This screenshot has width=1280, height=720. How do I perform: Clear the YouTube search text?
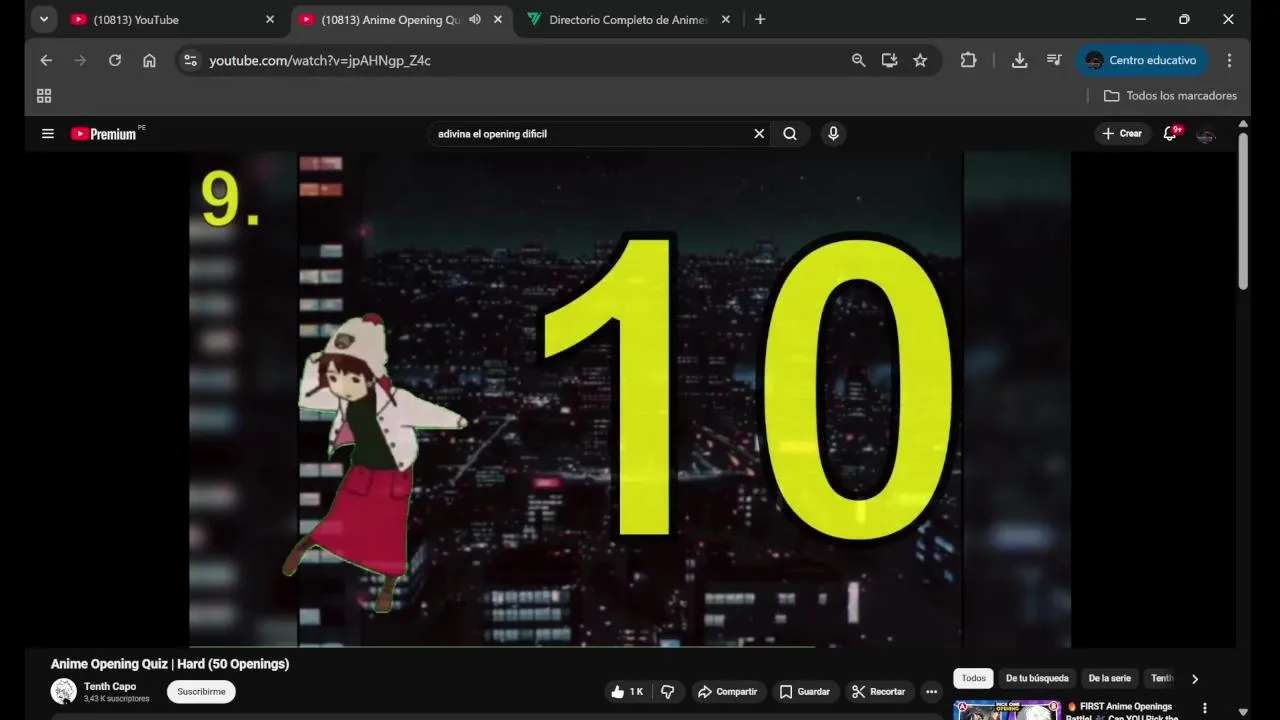759,133
